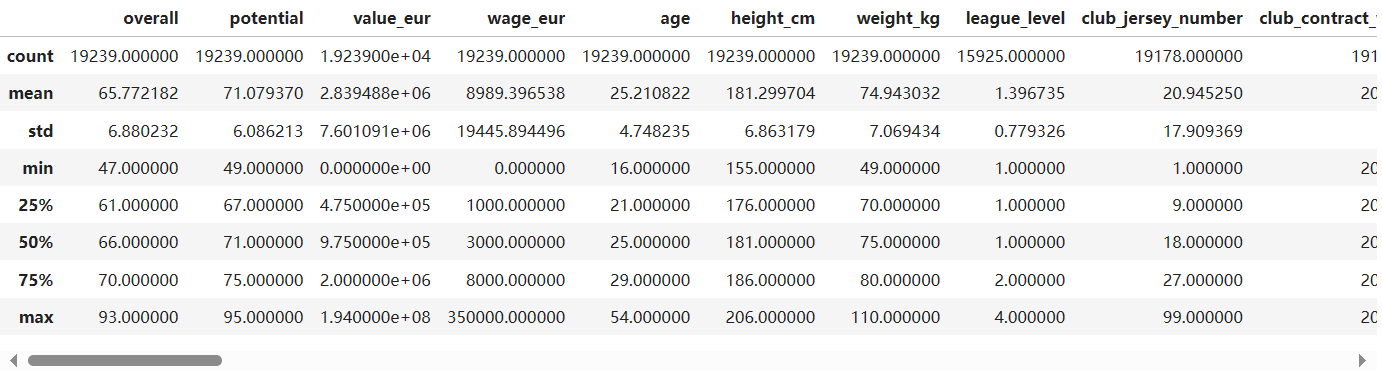1382x370 pixels.
Task: Click the horizontal scrollbar thumb
Action: click(125, 360)
